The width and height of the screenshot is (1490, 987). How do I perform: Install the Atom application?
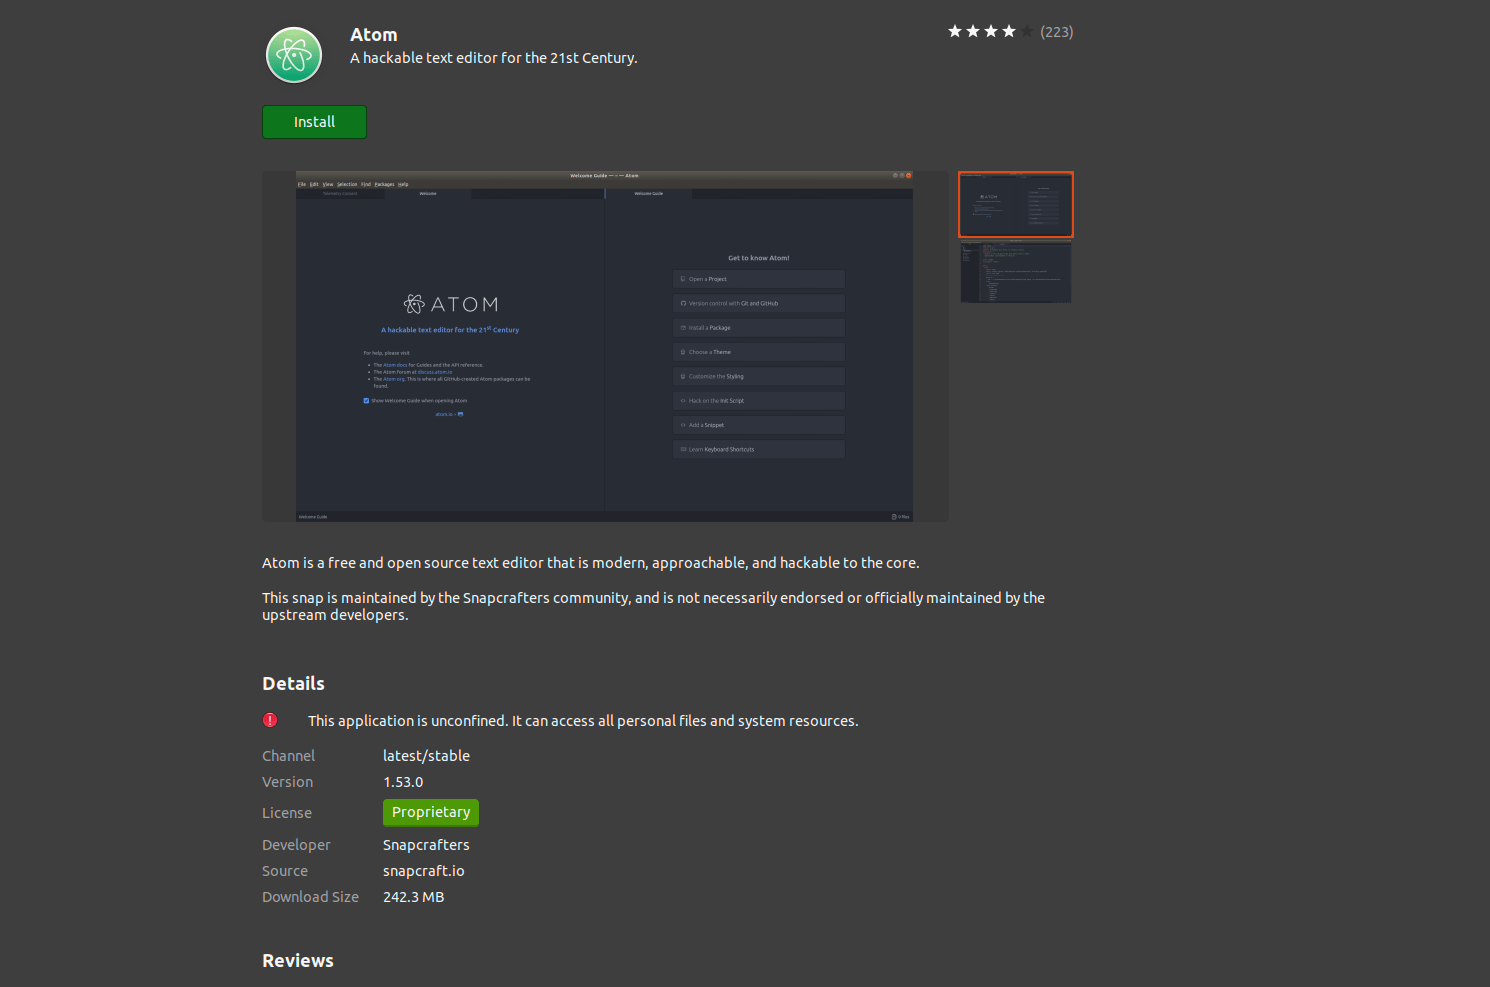[x=314, y=122]
